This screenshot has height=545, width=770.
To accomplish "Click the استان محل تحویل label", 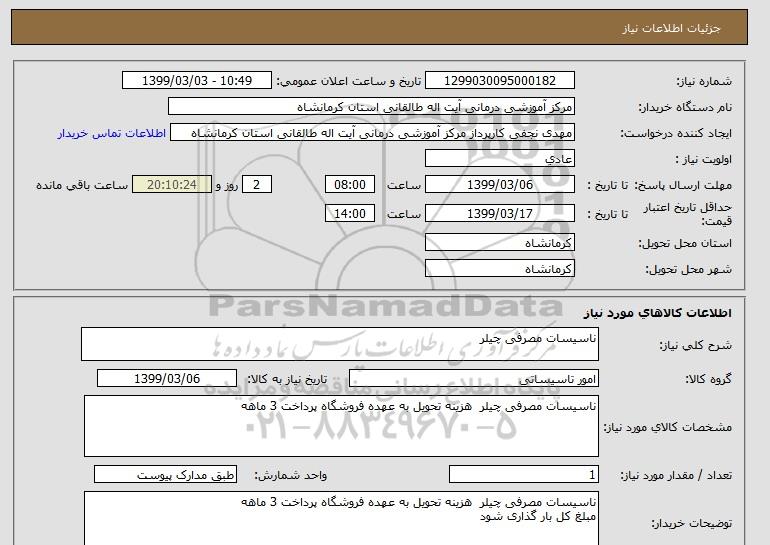I will 685,243.
